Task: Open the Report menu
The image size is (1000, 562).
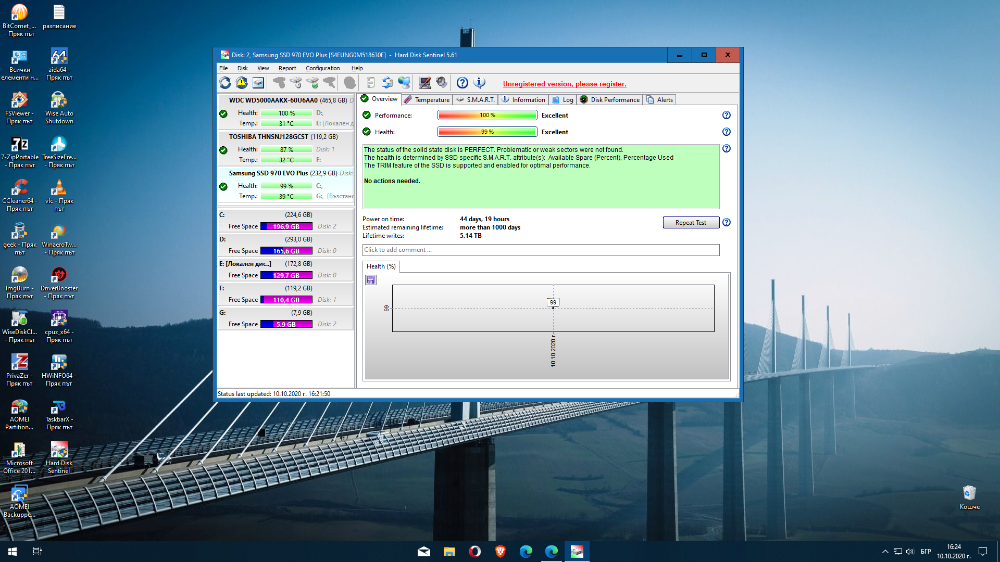Action: 287,68
